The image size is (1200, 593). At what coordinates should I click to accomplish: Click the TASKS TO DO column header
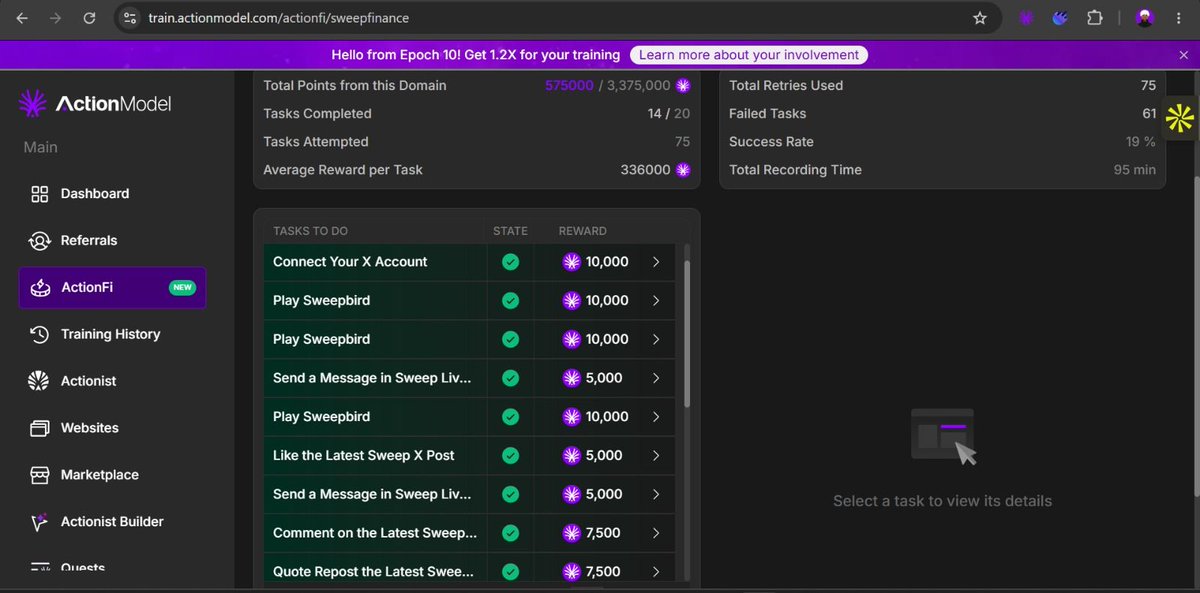coord(310,231)
